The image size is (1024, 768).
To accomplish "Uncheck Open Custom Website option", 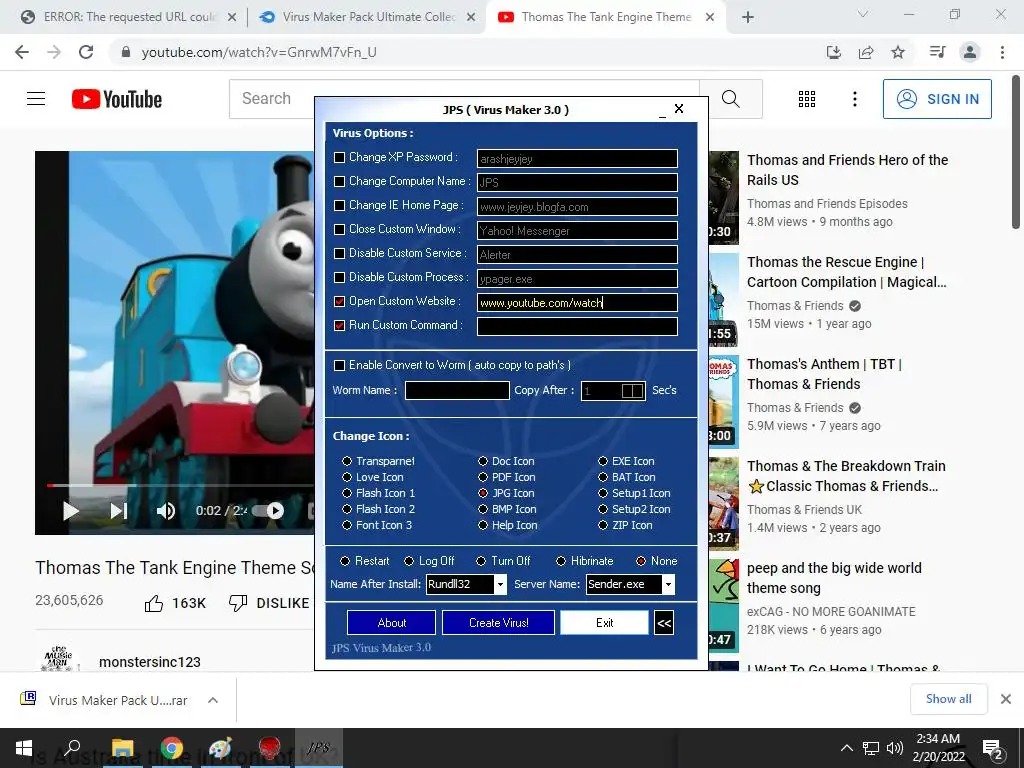I will click(x=340, y=302).
